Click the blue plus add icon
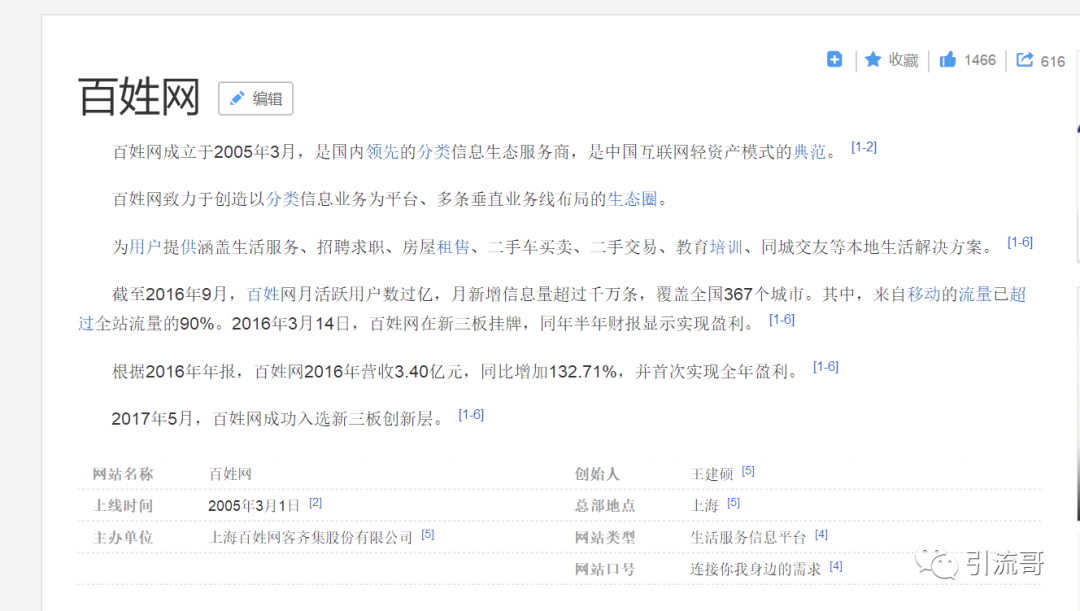Image resolution: width=1080 pixels, height=611 pixels. [835, 60]
